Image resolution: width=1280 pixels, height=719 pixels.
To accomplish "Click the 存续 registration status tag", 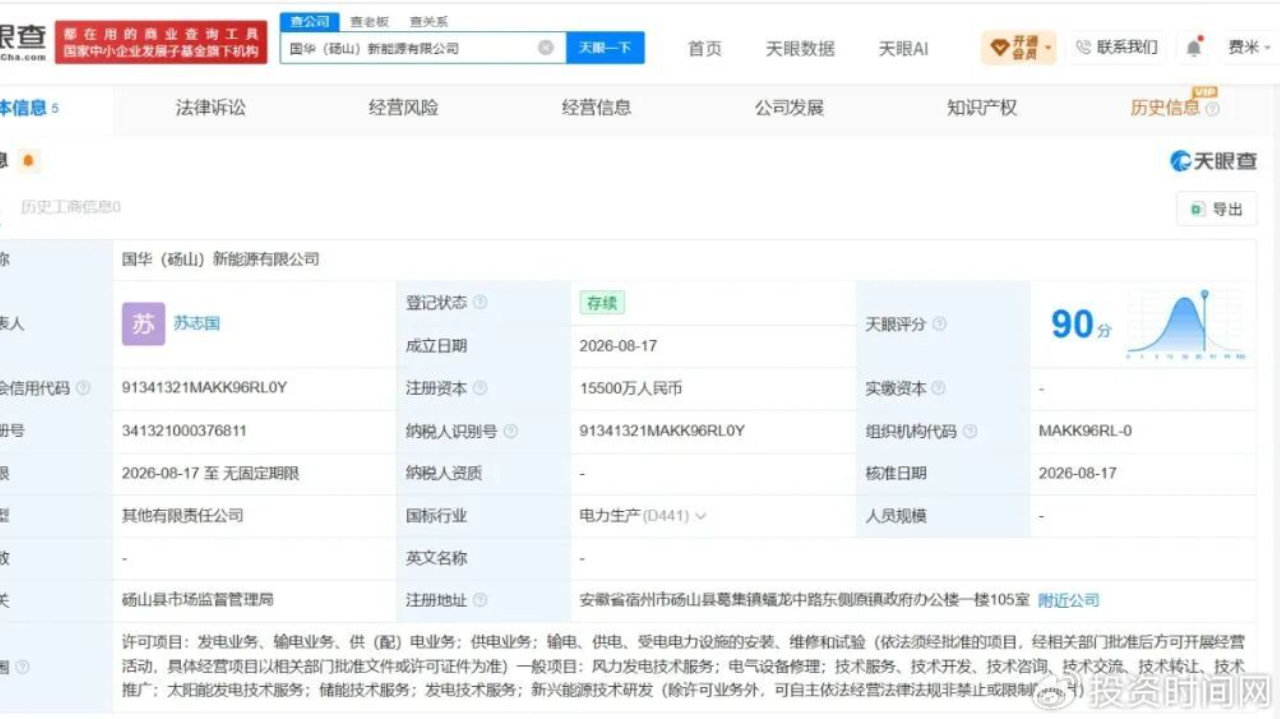I will point(602,303).
